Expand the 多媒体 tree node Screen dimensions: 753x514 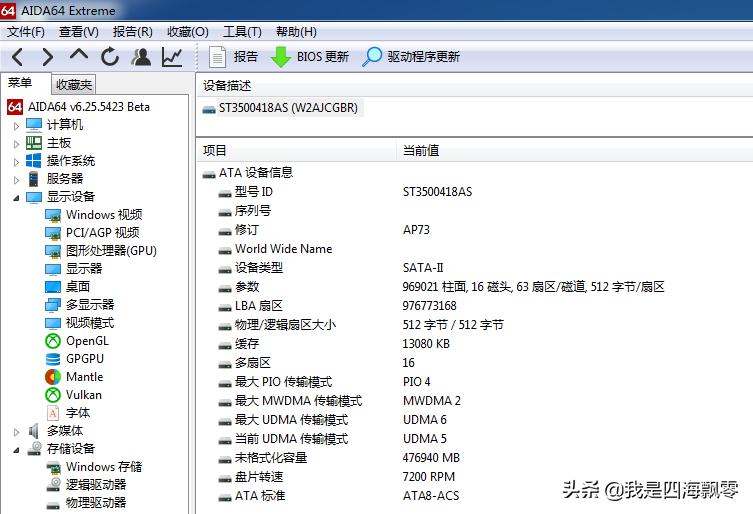(16, 432)
